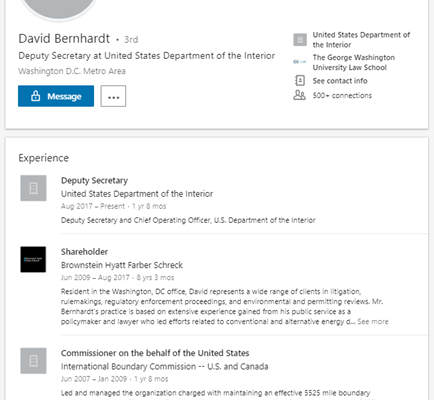This screenshot has height=400, width=434.
Task: Click George Washington University logo icon
Action: (300, 62)
